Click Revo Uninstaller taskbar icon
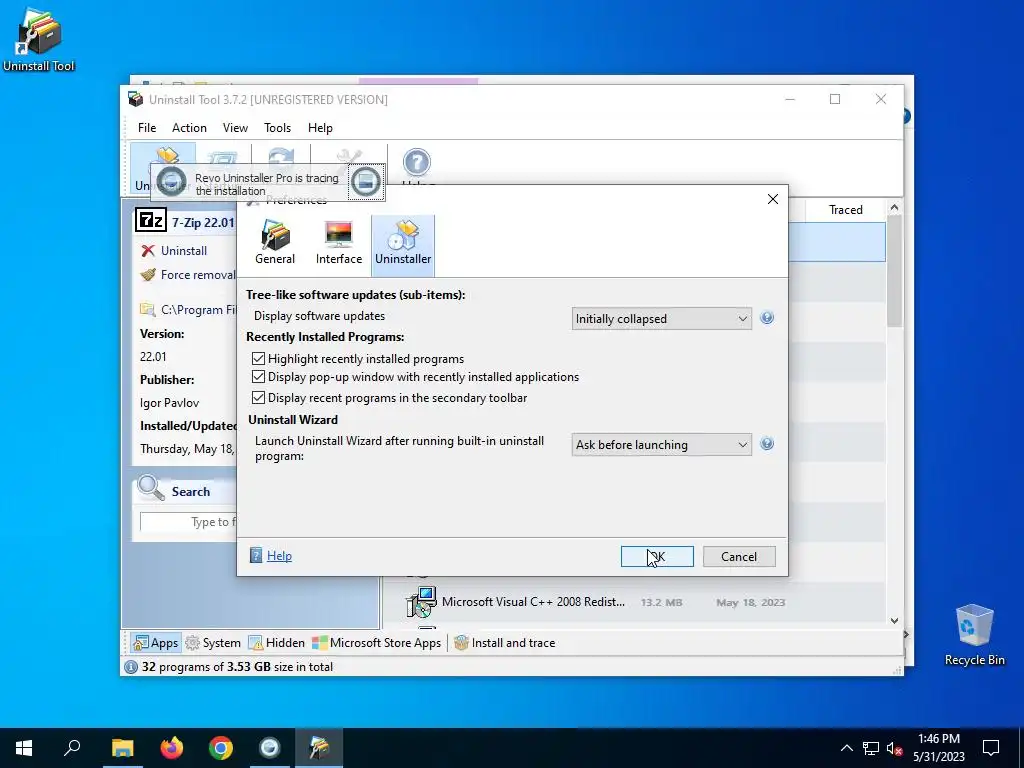Viewport: 1024px width, 768px height. tap(270, 748)
